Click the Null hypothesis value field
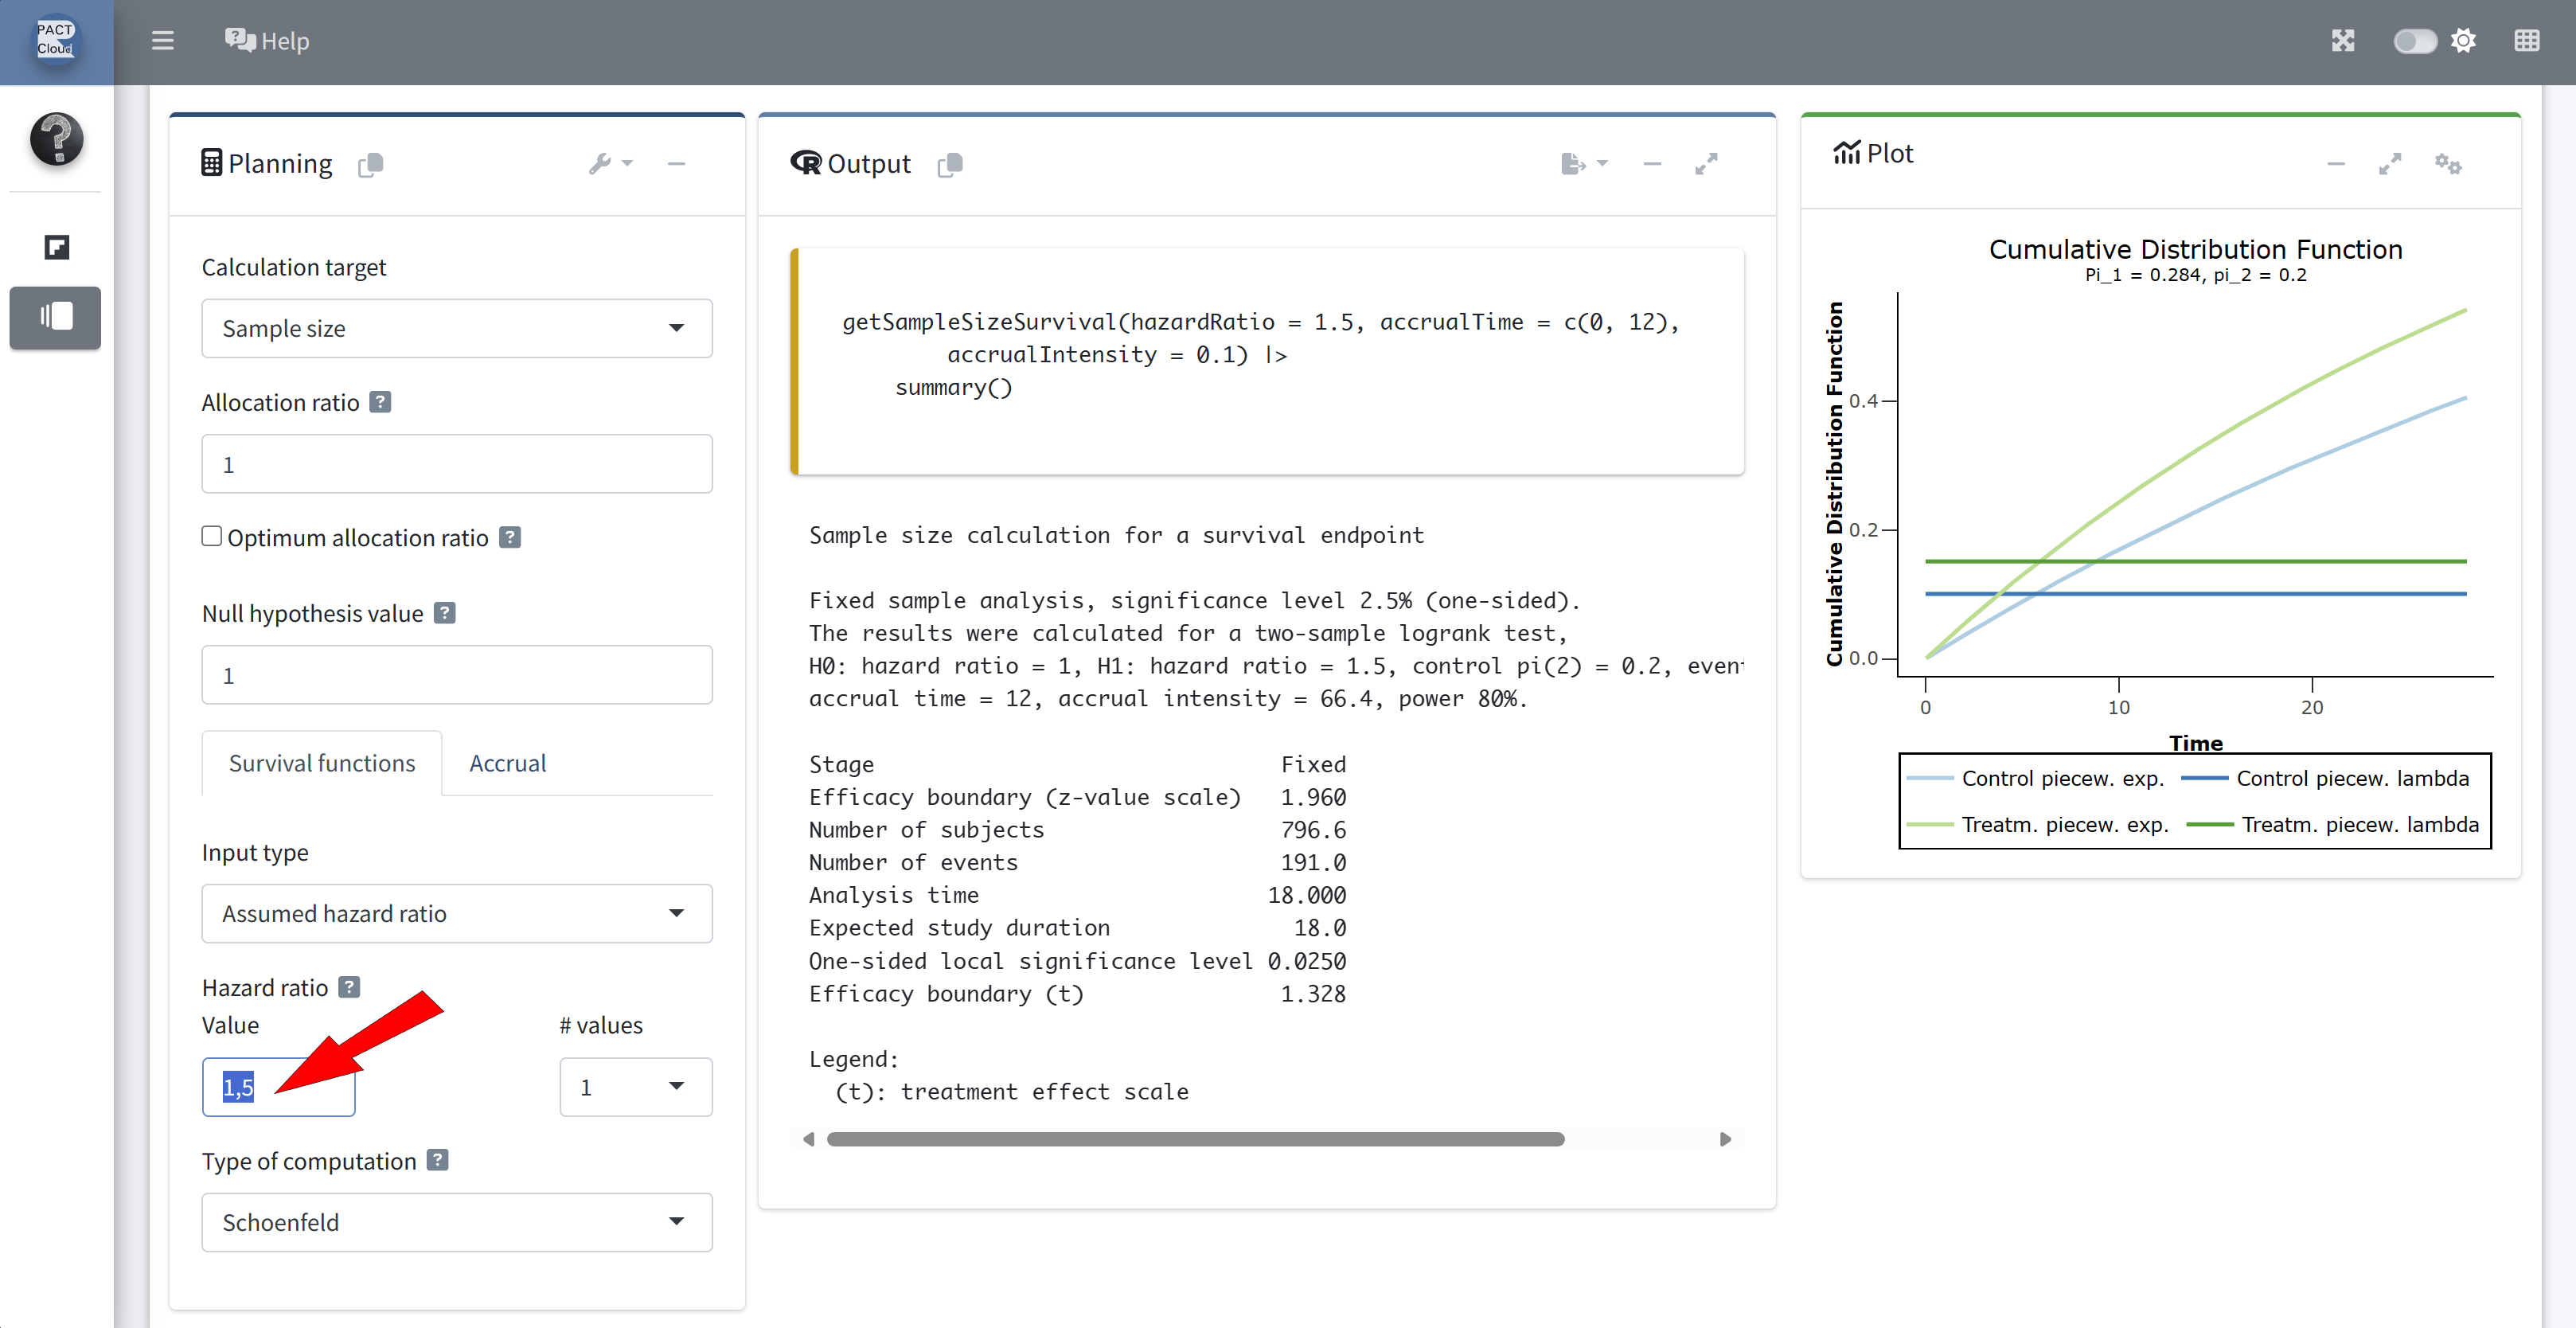 tap(456, 675)
